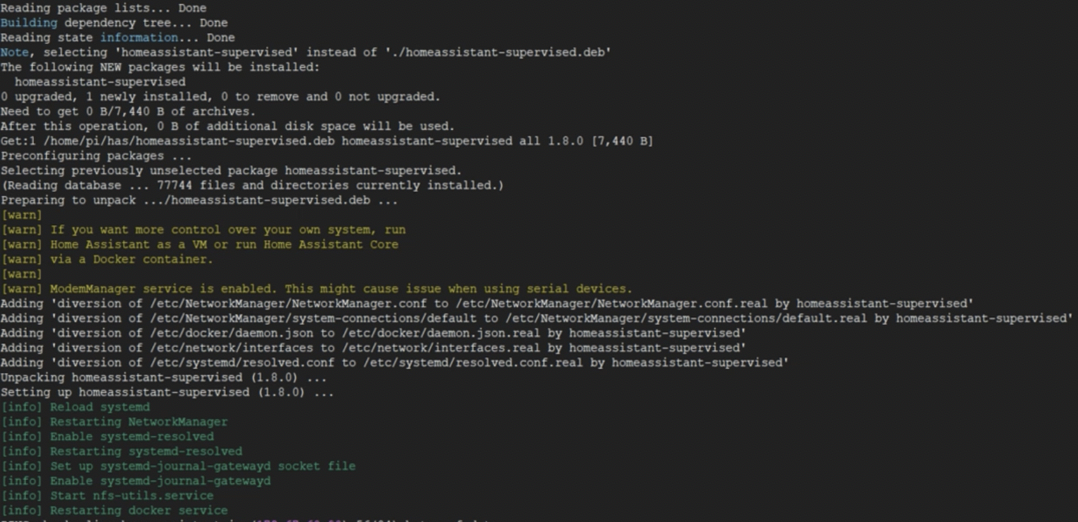The image size is (1078, 522).
Task: Click the blue 'Building' word in the output
Action: pos(29,23)
